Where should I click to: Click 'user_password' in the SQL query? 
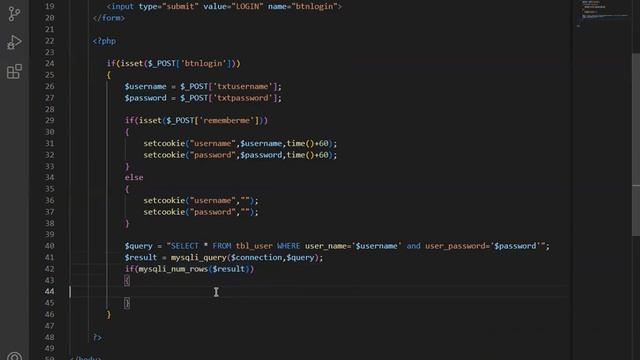coord(456,246)
